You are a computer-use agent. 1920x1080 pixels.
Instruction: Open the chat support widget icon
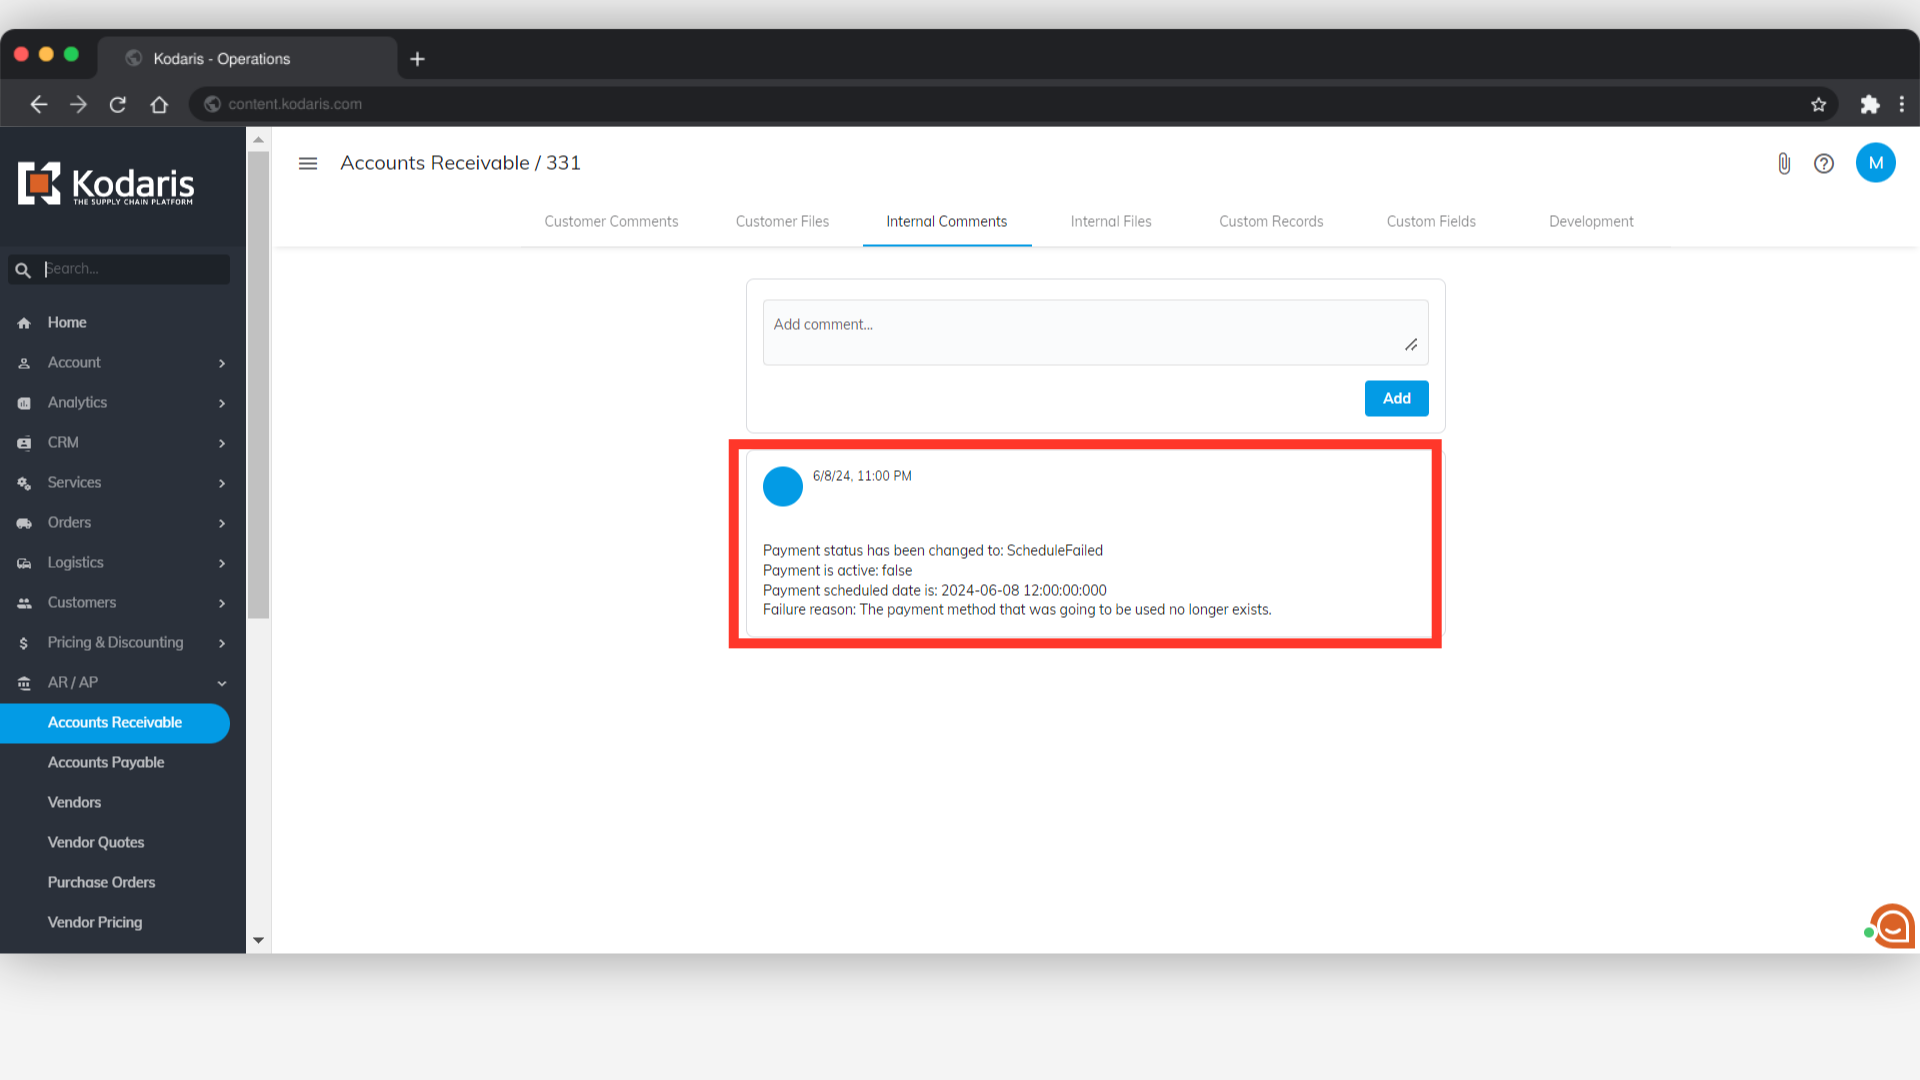(x=1891, y=926)
